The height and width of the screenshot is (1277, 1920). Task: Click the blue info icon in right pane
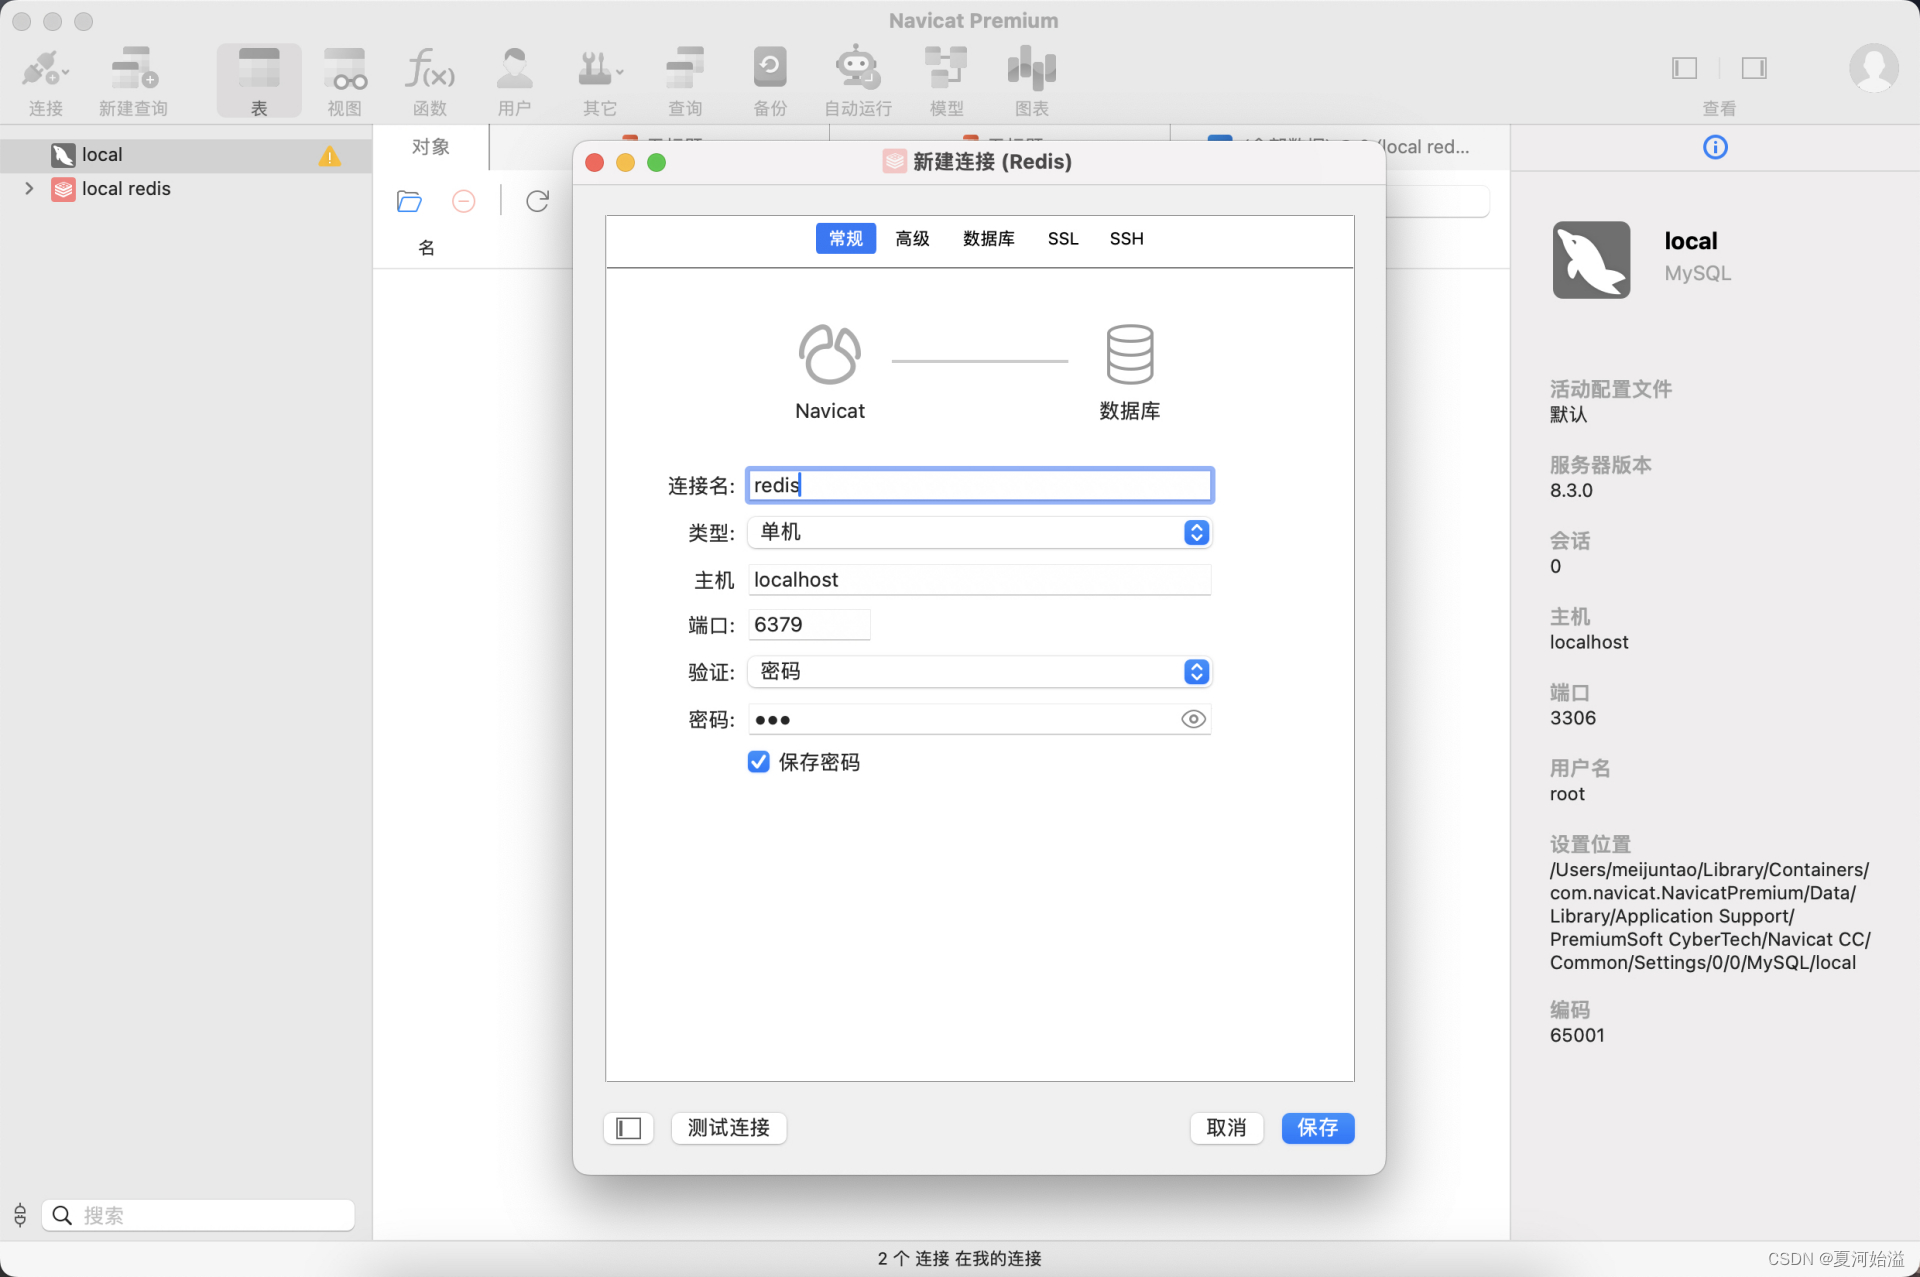pos(1715,147)
